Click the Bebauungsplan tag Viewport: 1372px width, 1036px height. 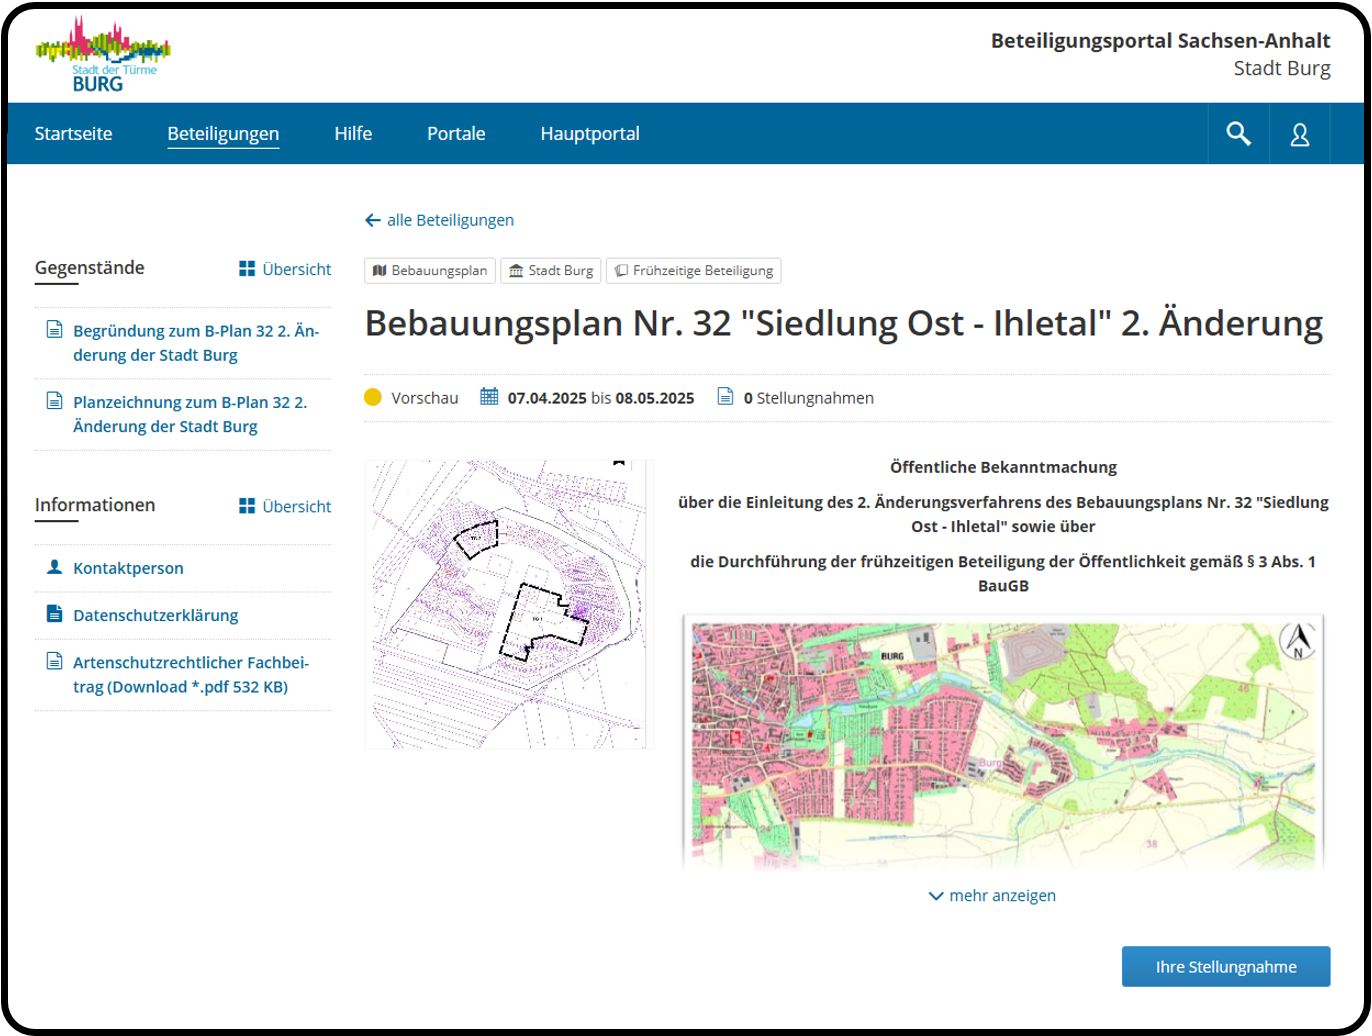[x=430, y=271]
